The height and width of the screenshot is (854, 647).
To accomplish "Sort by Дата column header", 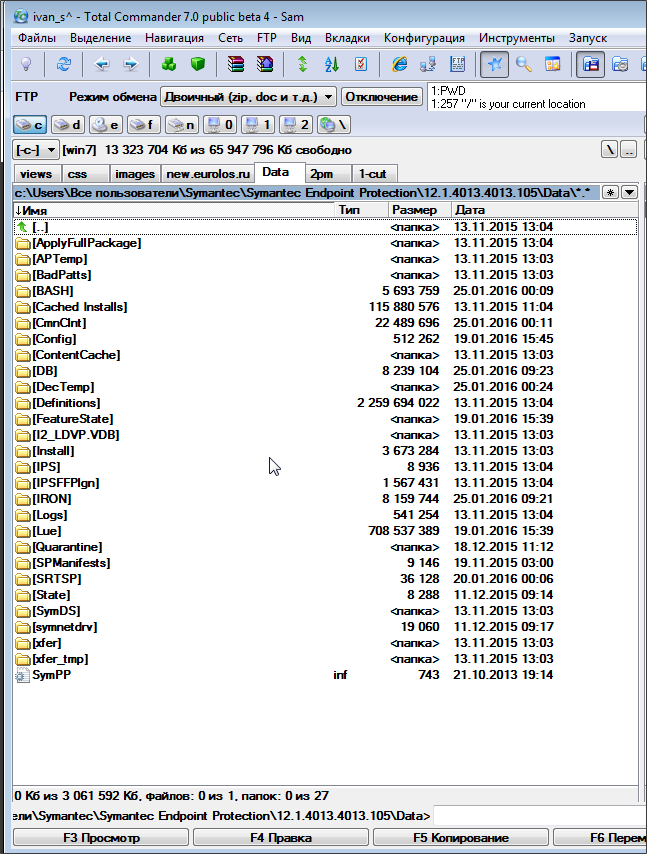I will [x=545, y=210].
